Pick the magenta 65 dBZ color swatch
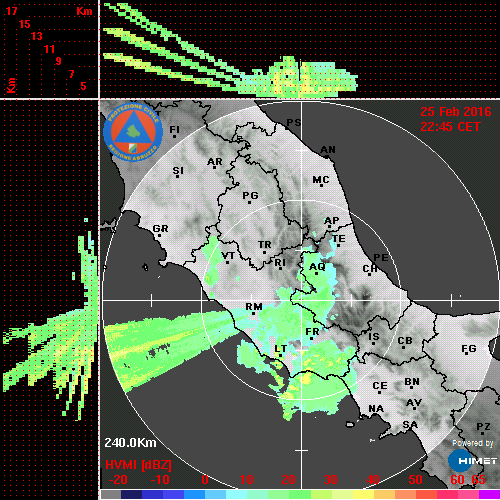 click(489, 495)
